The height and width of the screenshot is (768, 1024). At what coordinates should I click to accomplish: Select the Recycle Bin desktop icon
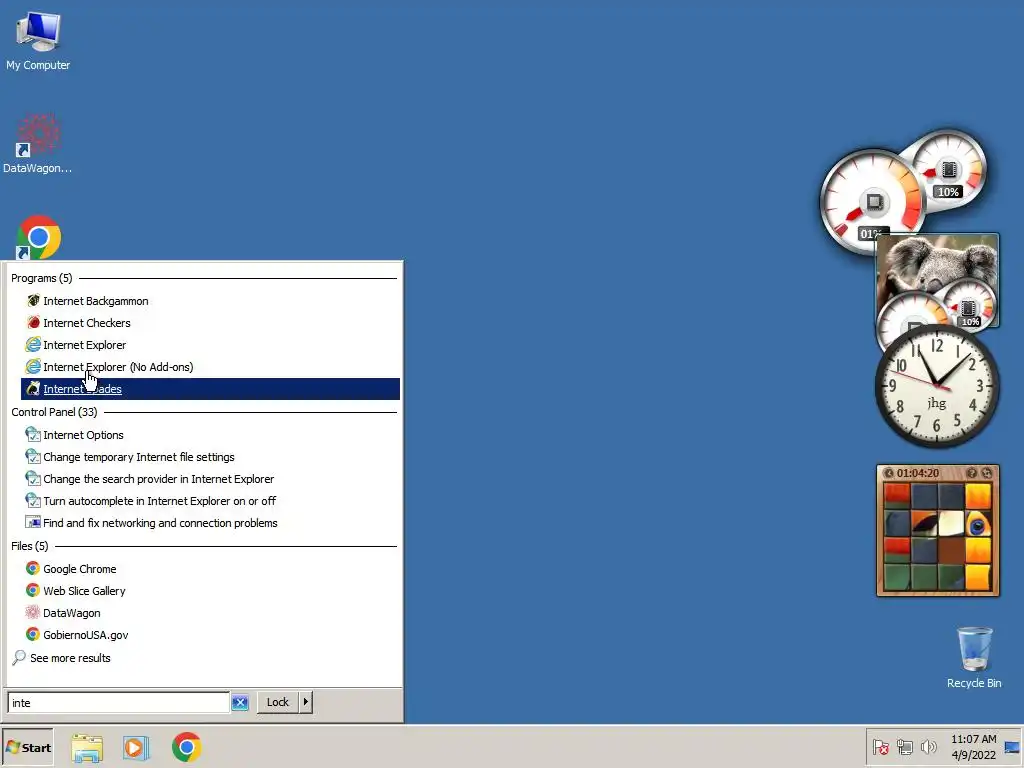(974, 658)
